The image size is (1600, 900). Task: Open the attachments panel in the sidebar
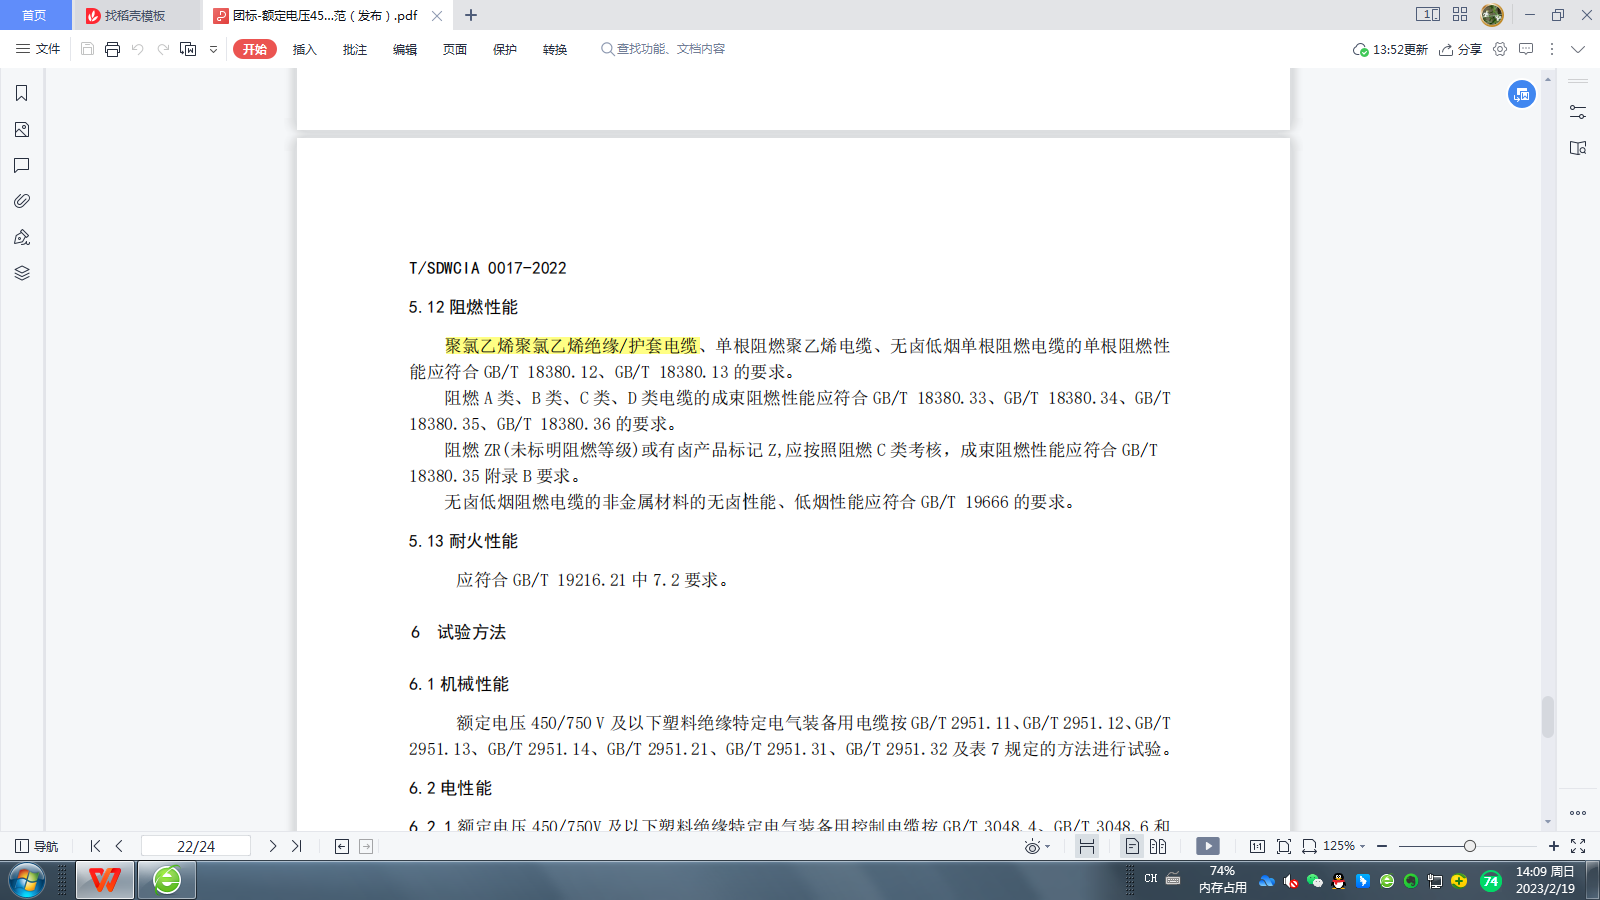click(22, 200)
